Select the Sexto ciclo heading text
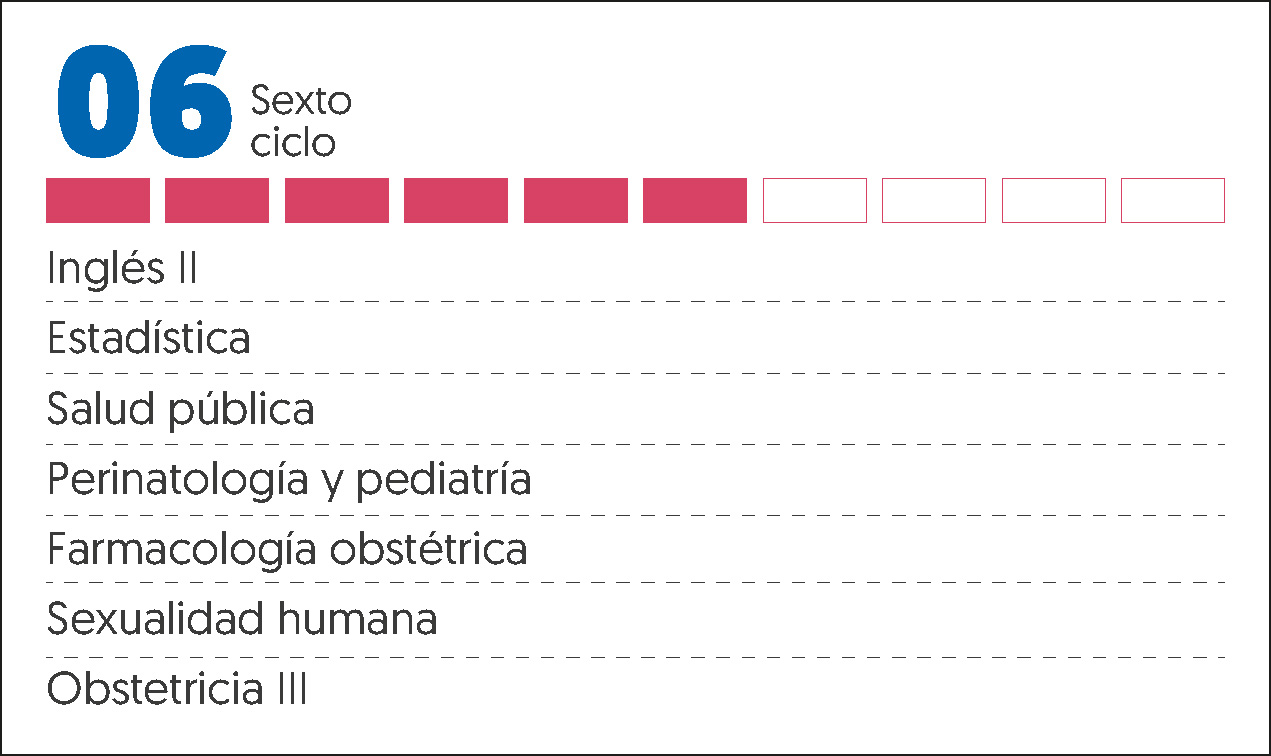Image resolution: width=1271 pixels, height=756 pixels. click(301, 122)
